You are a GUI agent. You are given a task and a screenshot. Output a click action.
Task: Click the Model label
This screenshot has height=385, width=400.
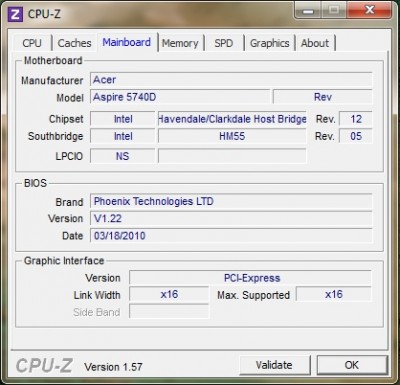pyautogui.click(x=70, y=98)
